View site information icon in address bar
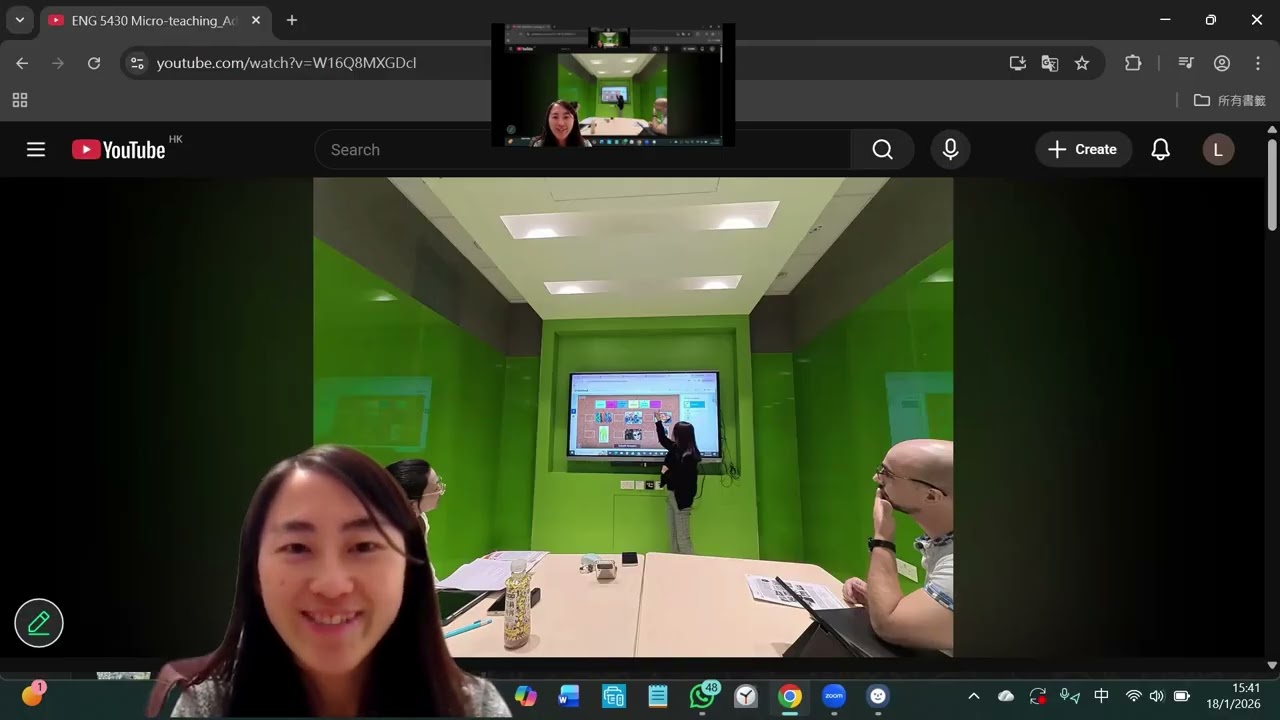This screenshot has height=720, width=1280. click(137, 63)
